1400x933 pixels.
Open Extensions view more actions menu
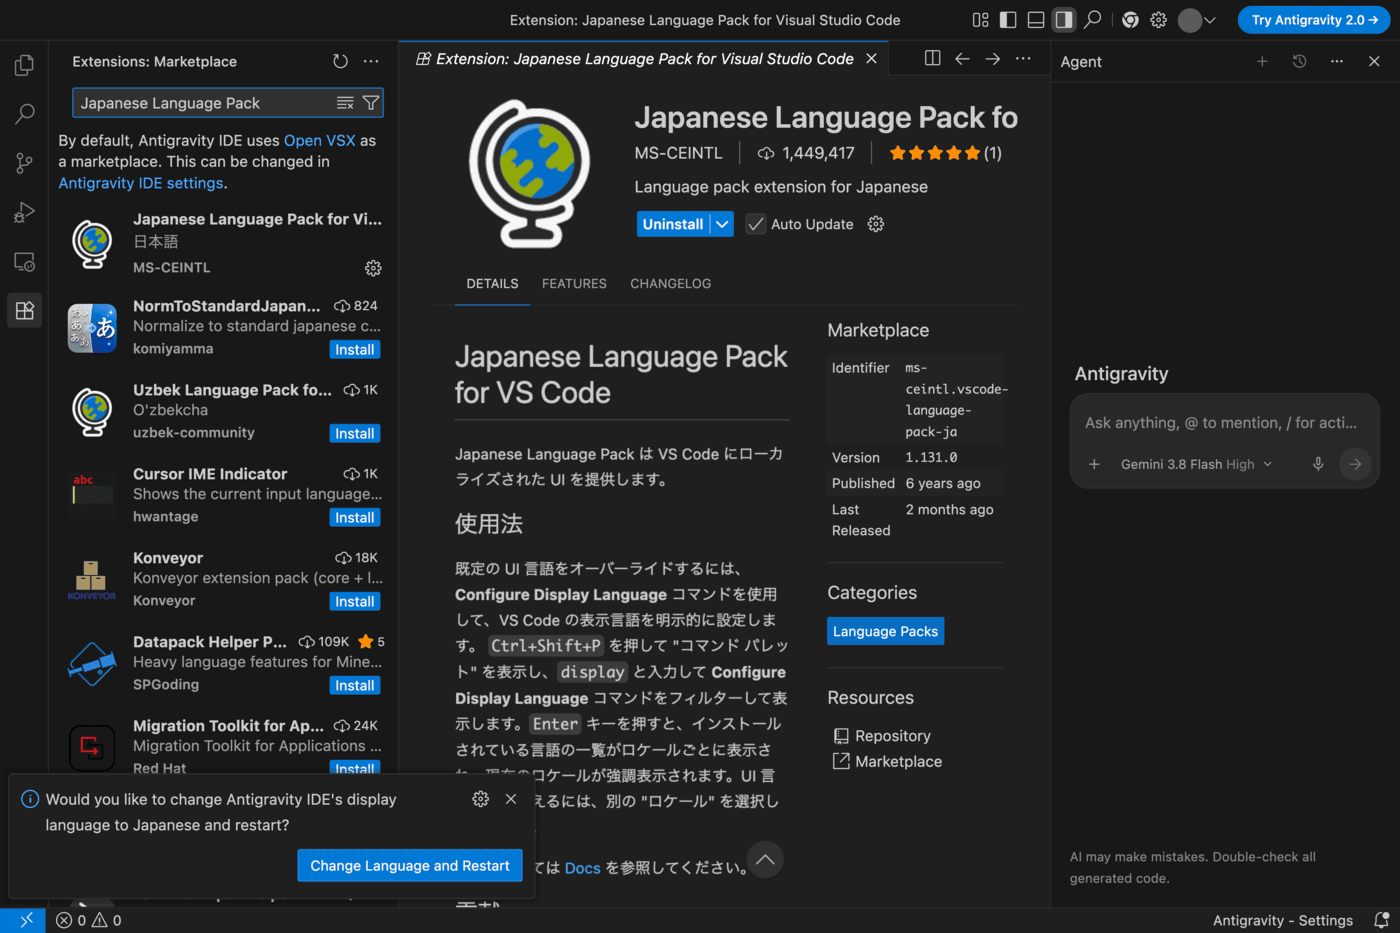[371, 61]
